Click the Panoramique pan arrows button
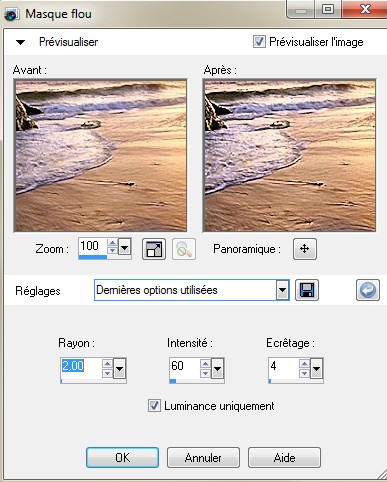The image size is (387, 482). pos(305,249)
